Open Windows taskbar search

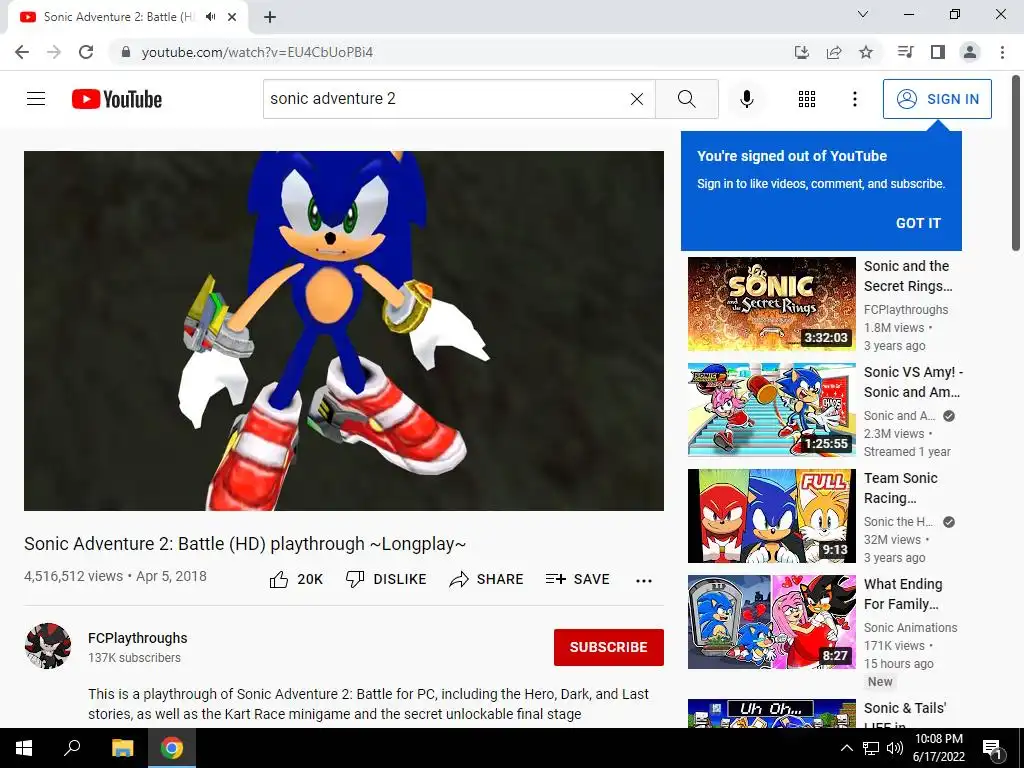coord(72,748)
